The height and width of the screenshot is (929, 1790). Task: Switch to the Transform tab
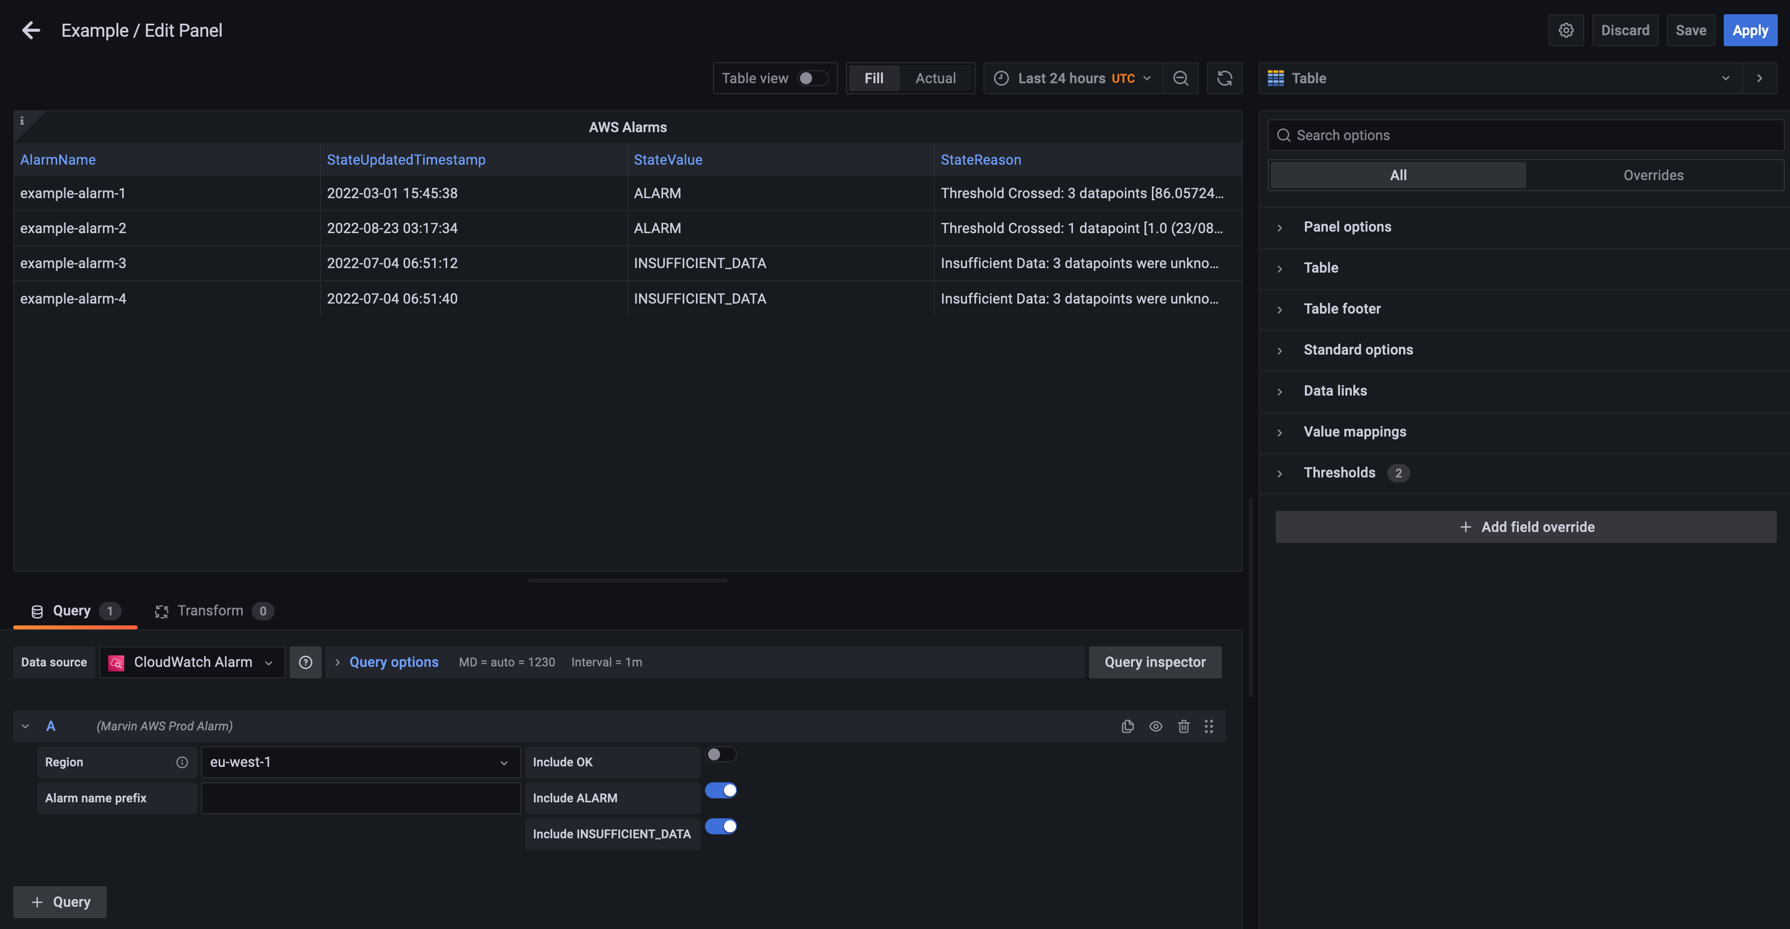tap(210, 611)
